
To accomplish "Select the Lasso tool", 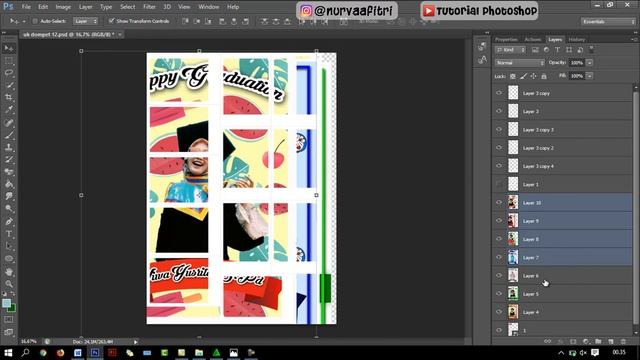I will tap(9, 73).
